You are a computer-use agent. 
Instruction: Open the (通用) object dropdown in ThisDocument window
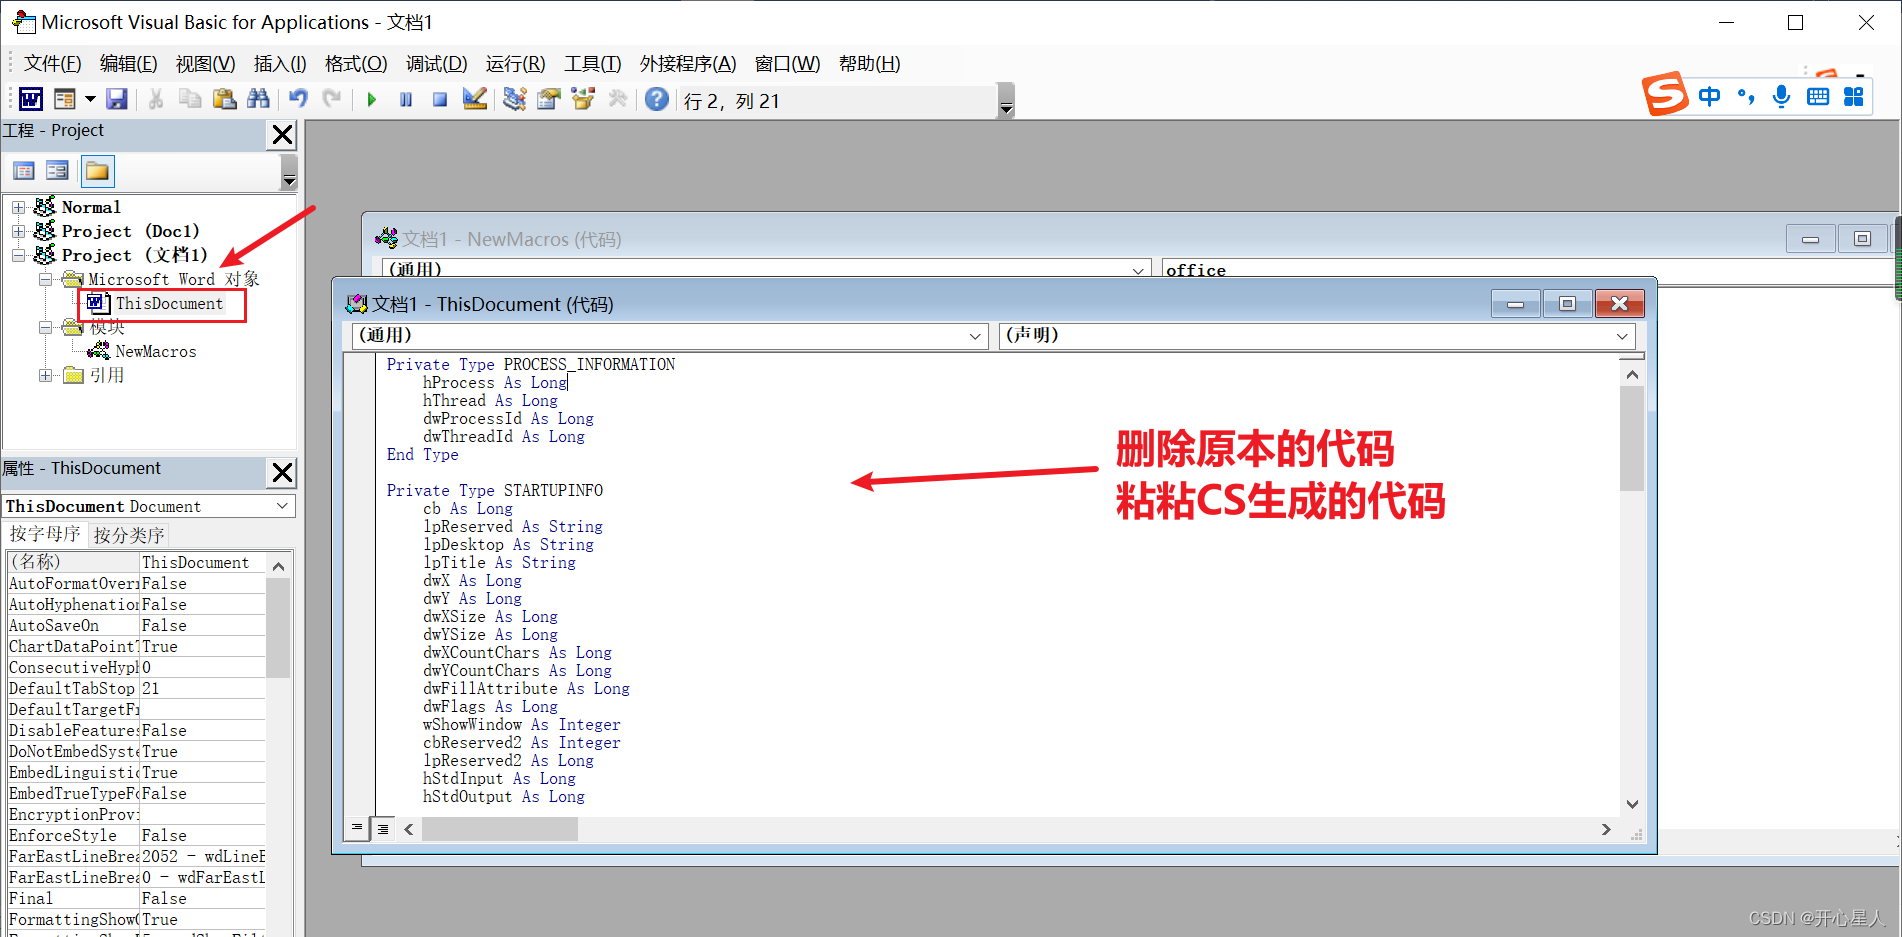(x=975, y=336)
